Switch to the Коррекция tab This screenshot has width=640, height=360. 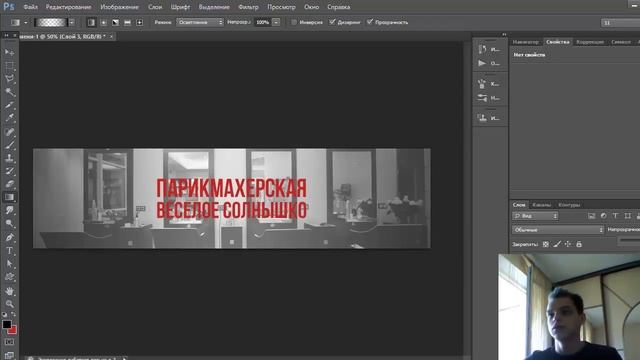tap(590, 42)
